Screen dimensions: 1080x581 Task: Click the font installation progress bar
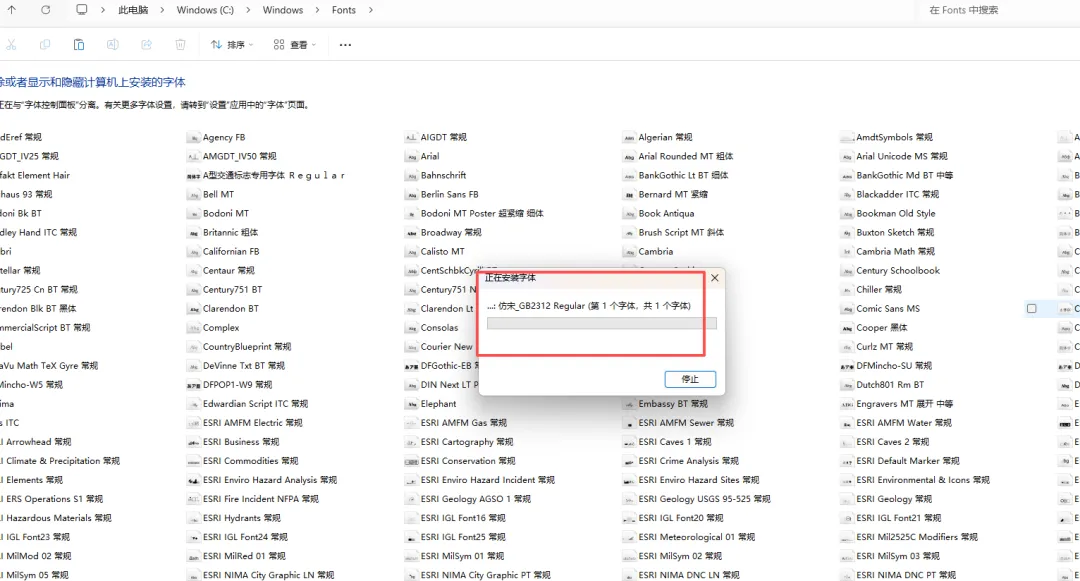coord(601,324)
